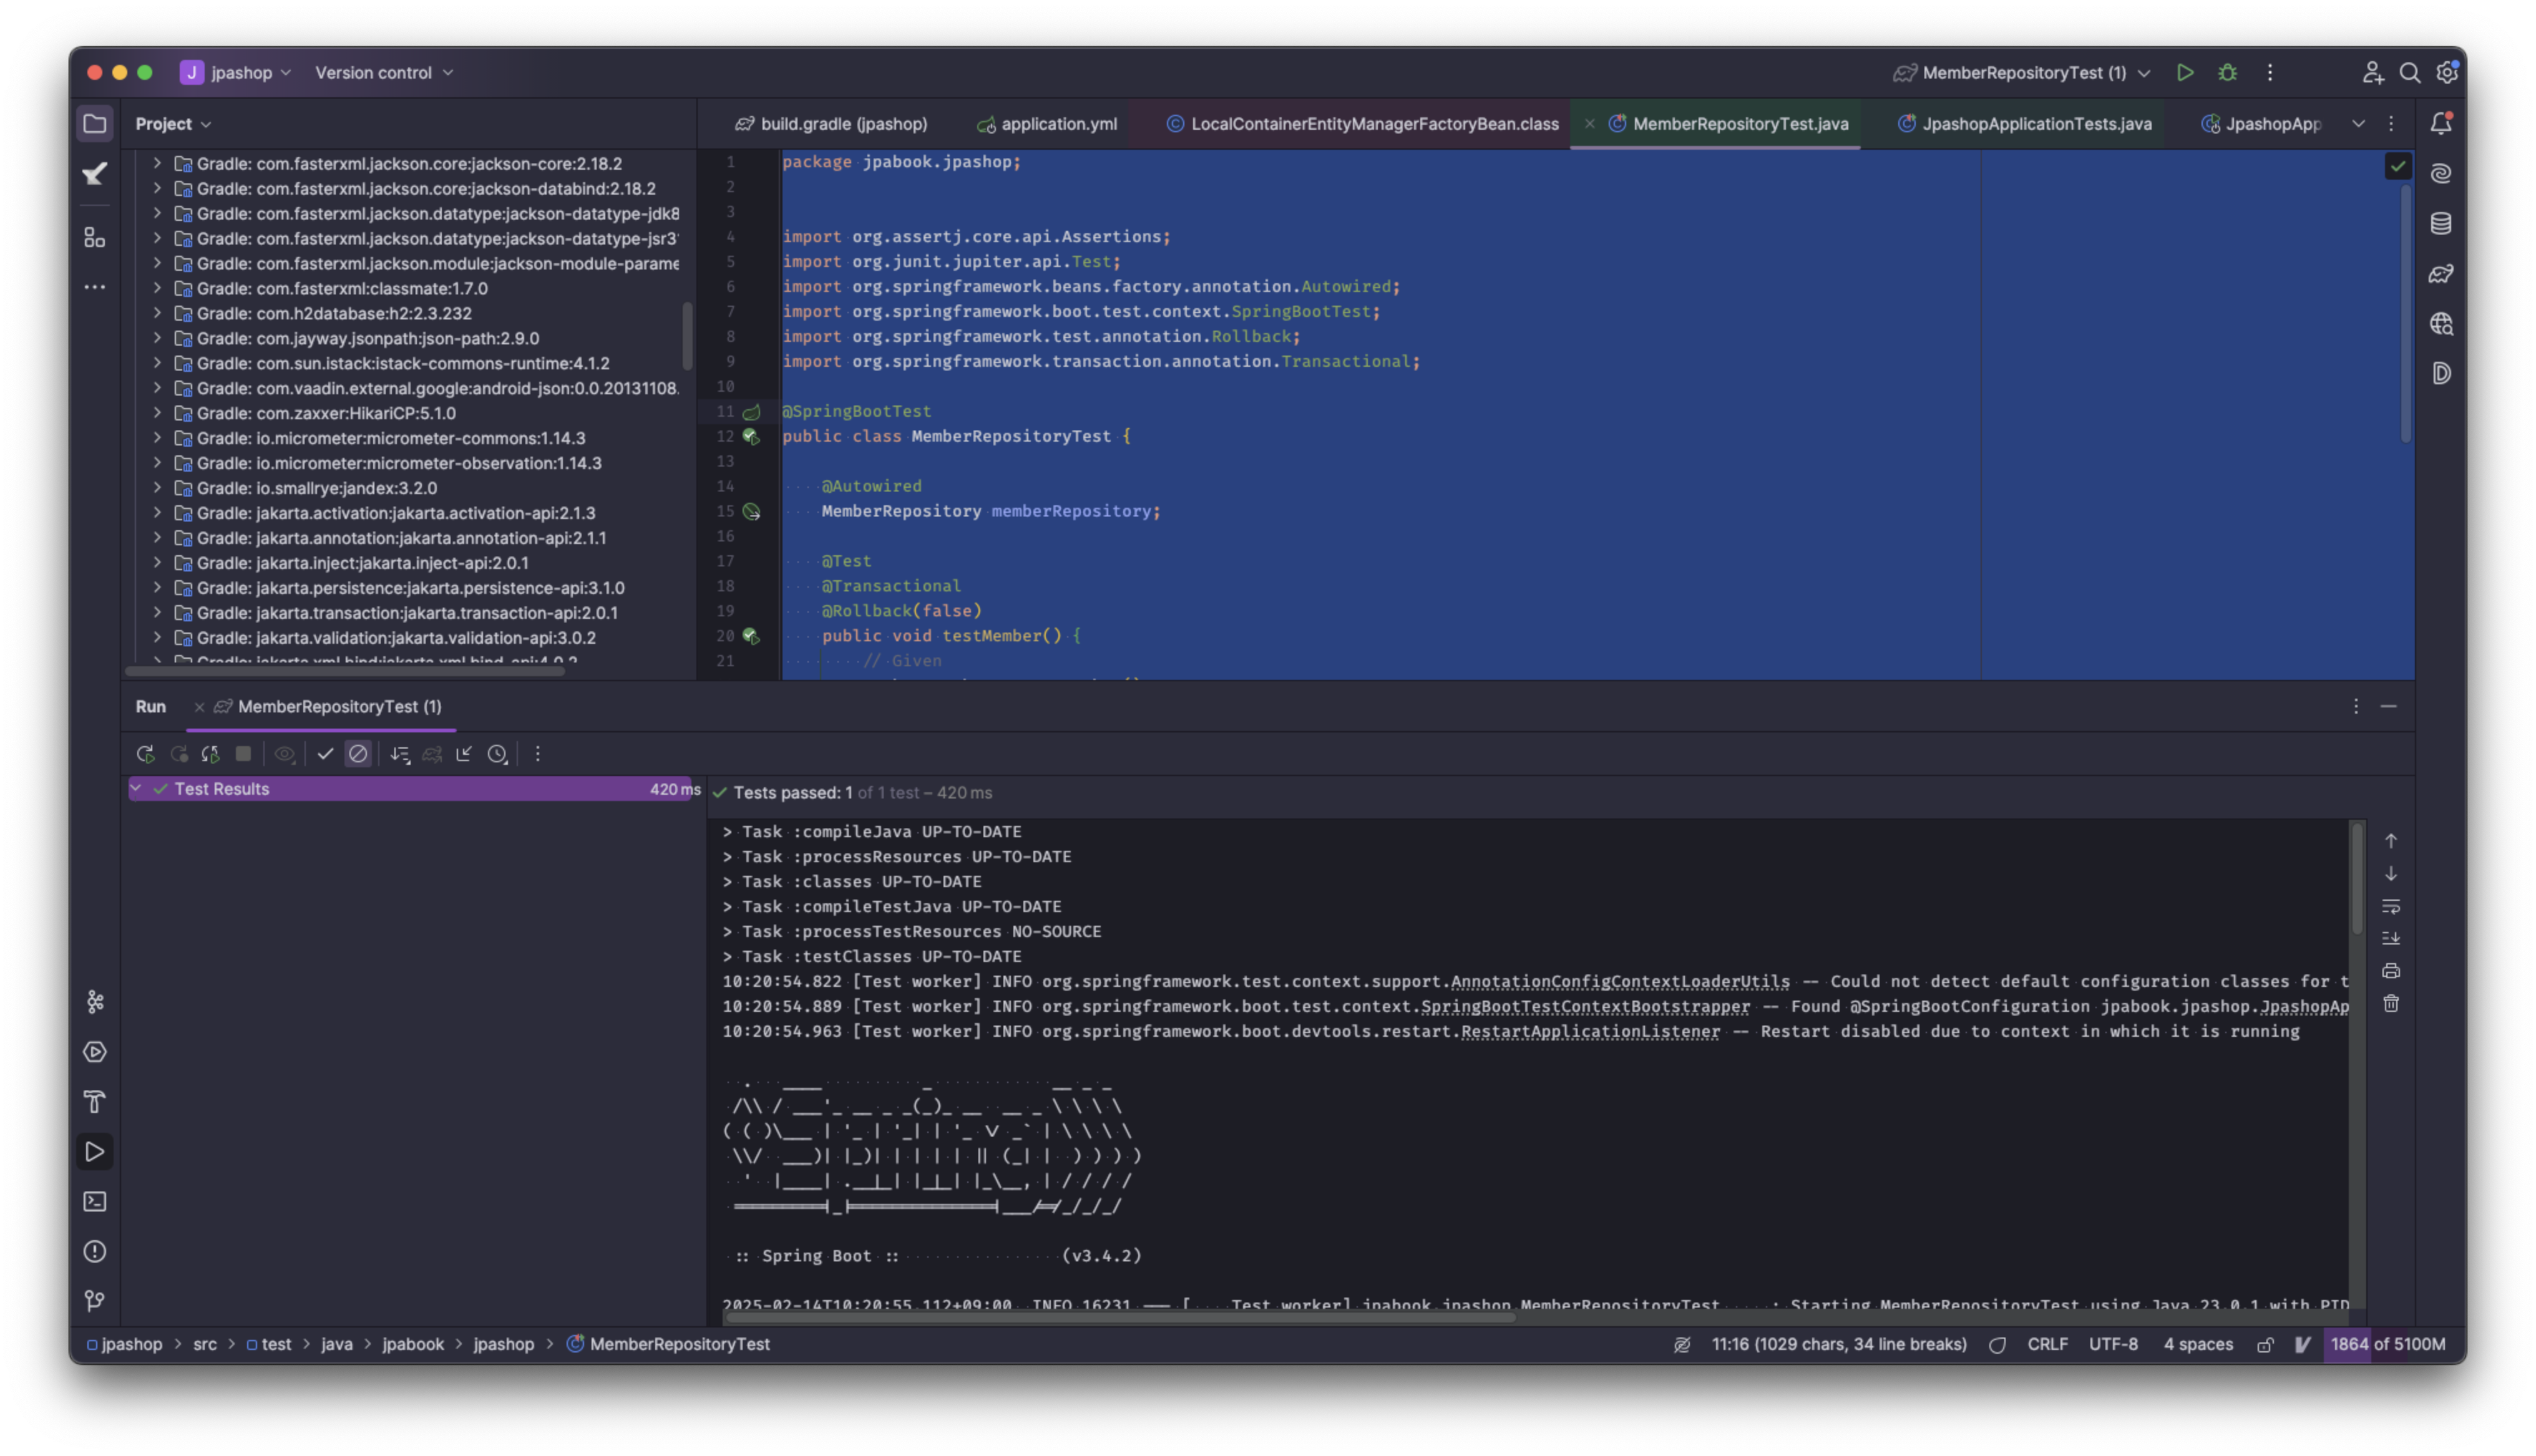This screenshot has height=1456, width=2536.
Task: Open the Version control dropdown
Action: point(384,73)
